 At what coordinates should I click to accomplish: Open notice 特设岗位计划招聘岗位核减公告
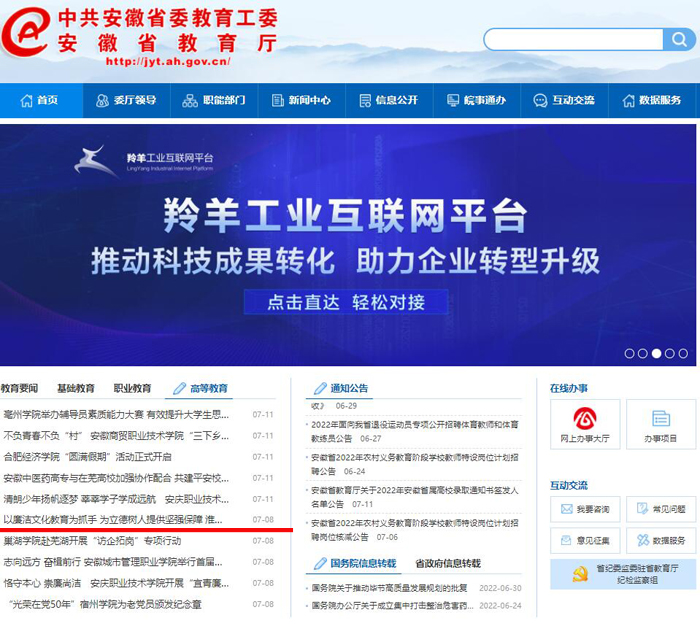(x=415, y=530)
